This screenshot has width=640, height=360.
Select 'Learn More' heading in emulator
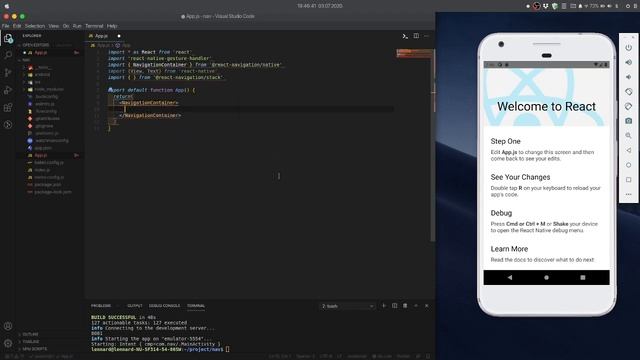click(x=509, y=249)
